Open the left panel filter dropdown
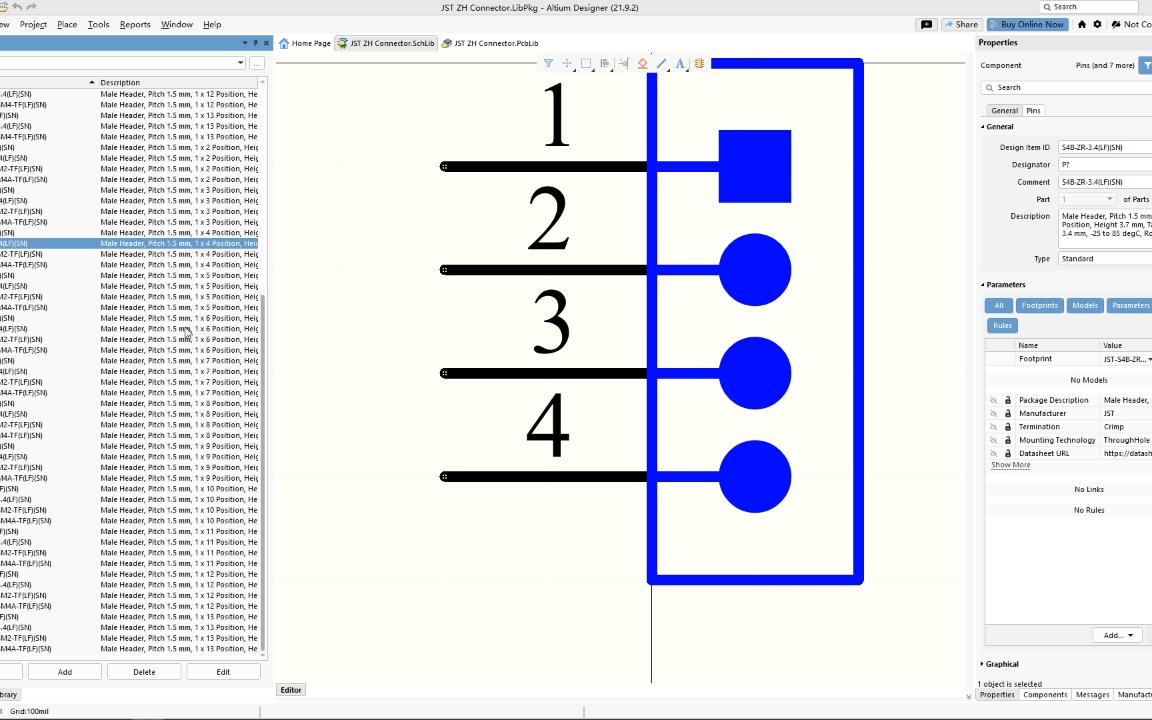Viewport: 1152px width, 720px height. (x=240, y=63)
